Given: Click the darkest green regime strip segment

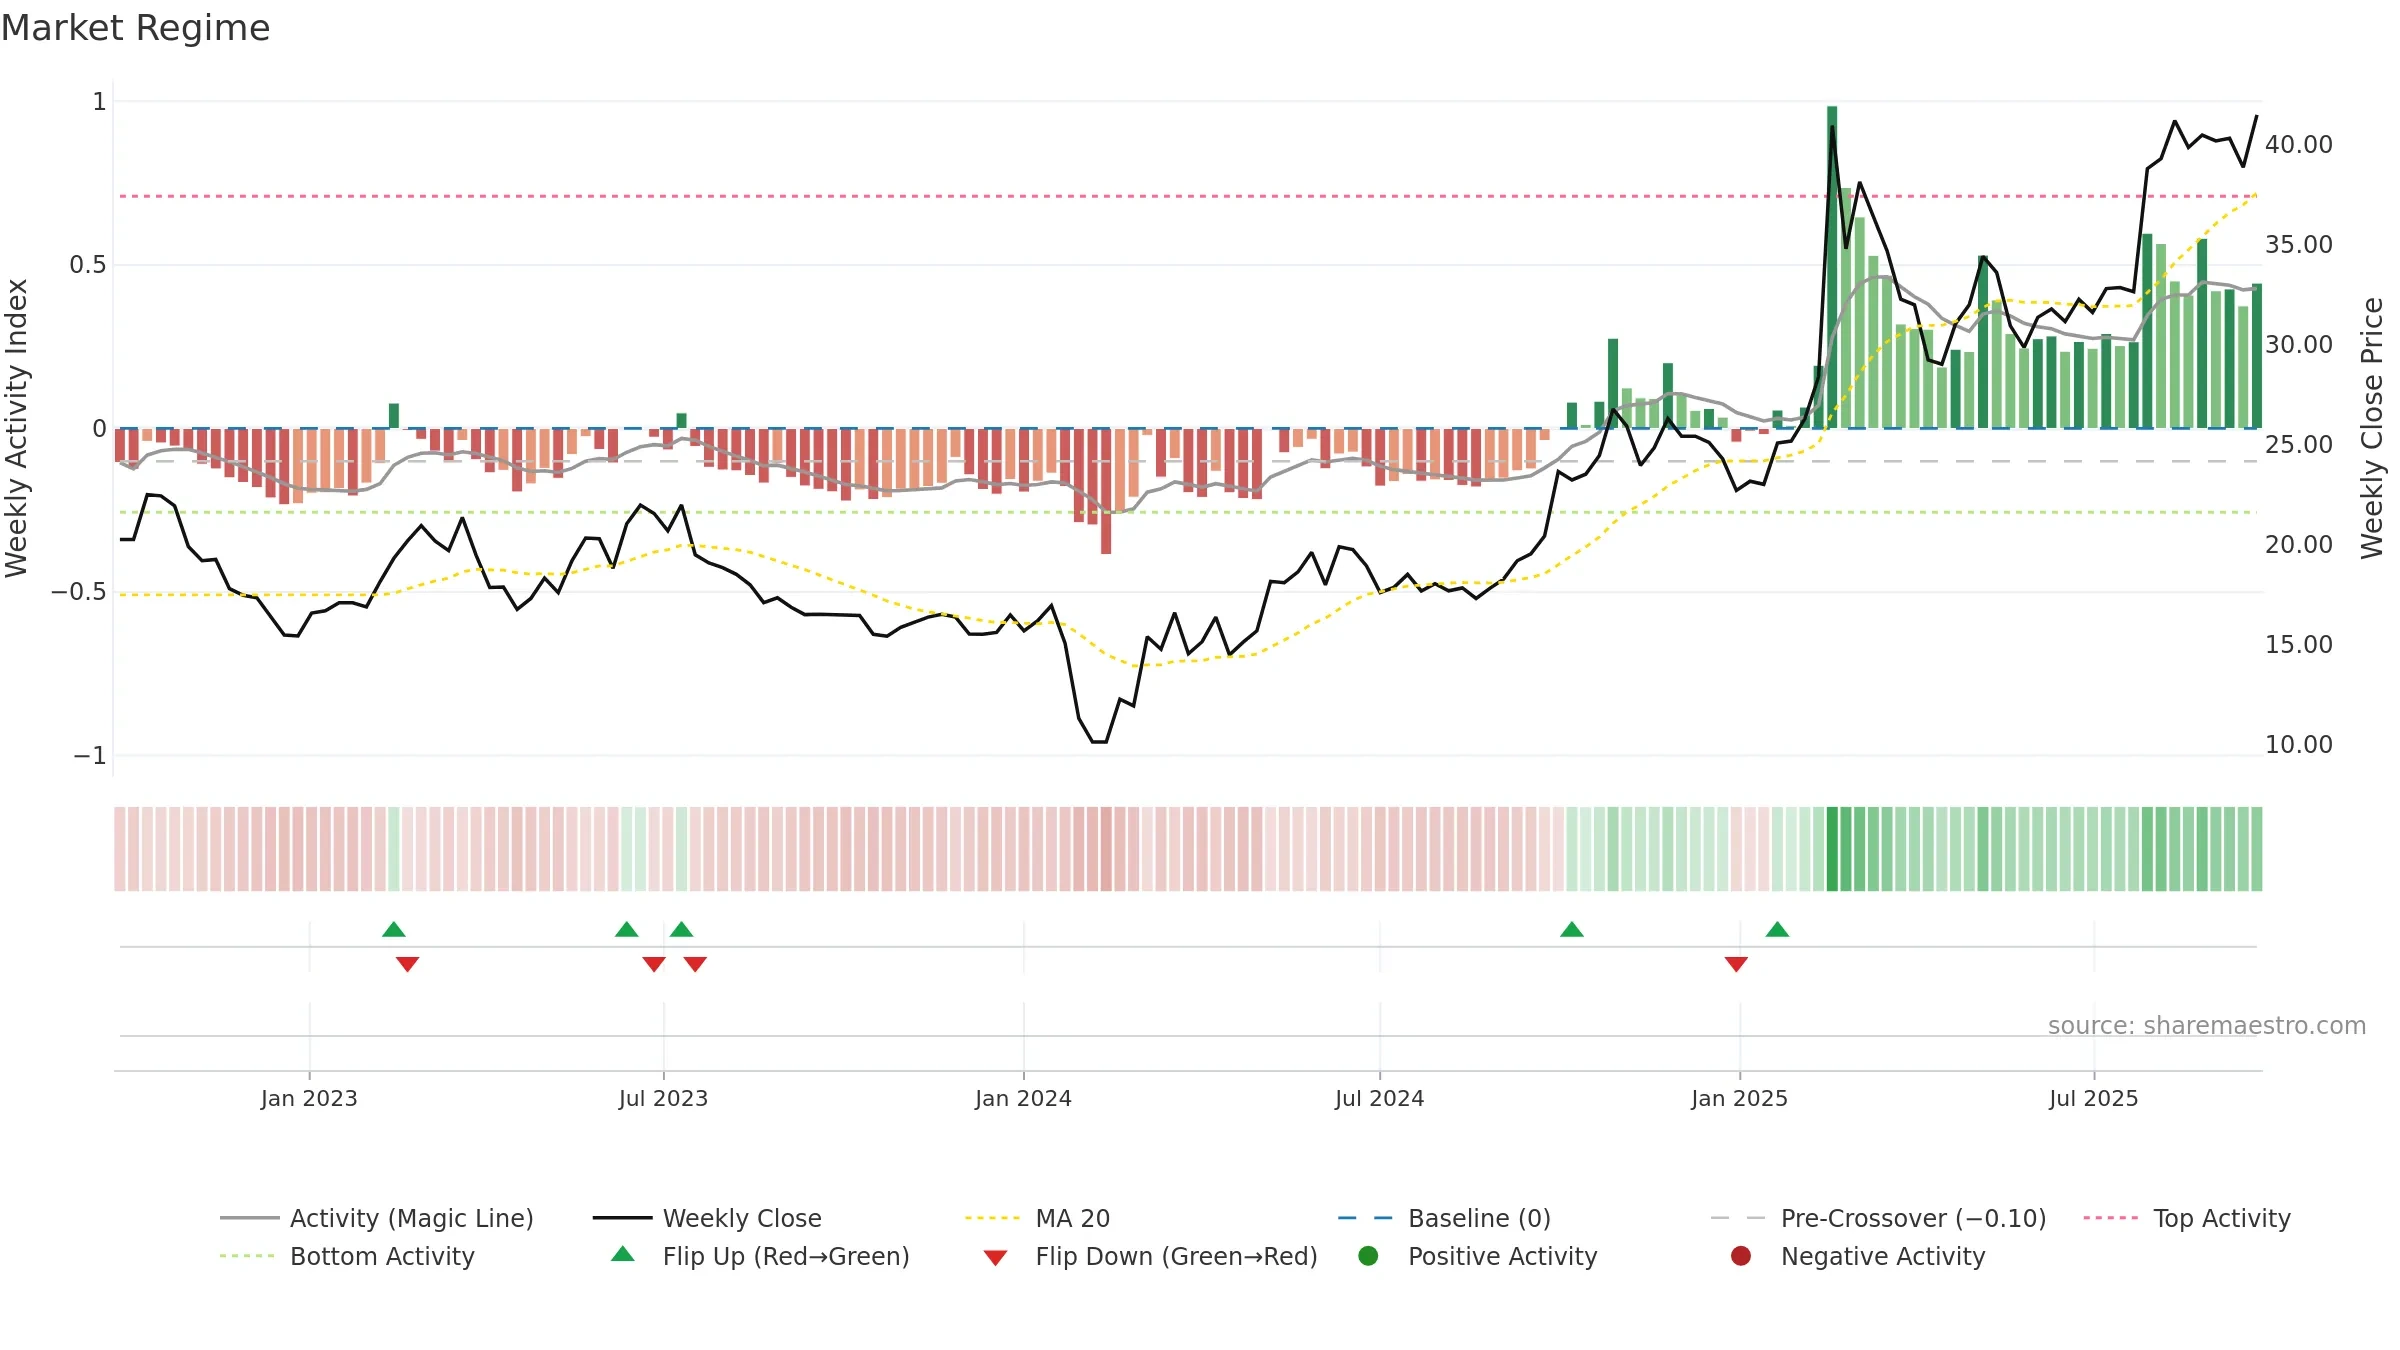Looking at the screenshot, I should pos(1832,849).
